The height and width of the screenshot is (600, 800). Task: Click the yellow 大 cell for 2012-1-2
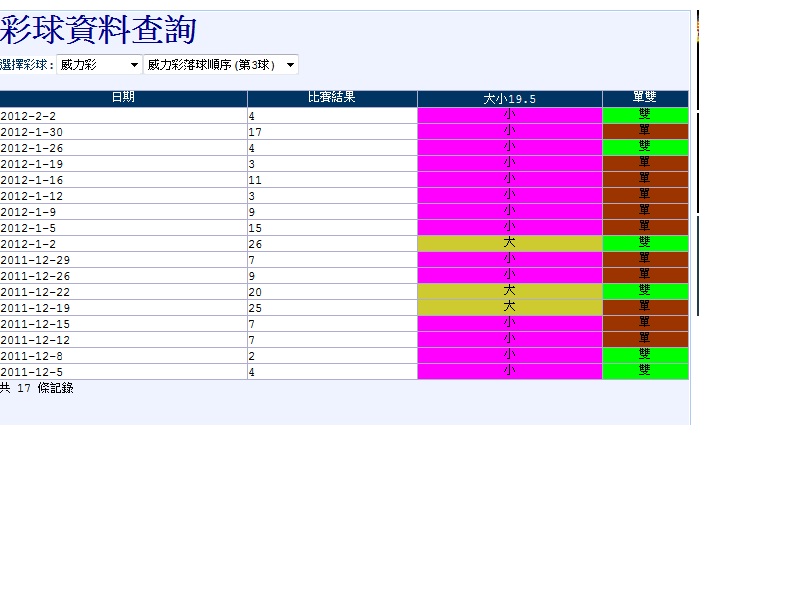pos(510,244)
